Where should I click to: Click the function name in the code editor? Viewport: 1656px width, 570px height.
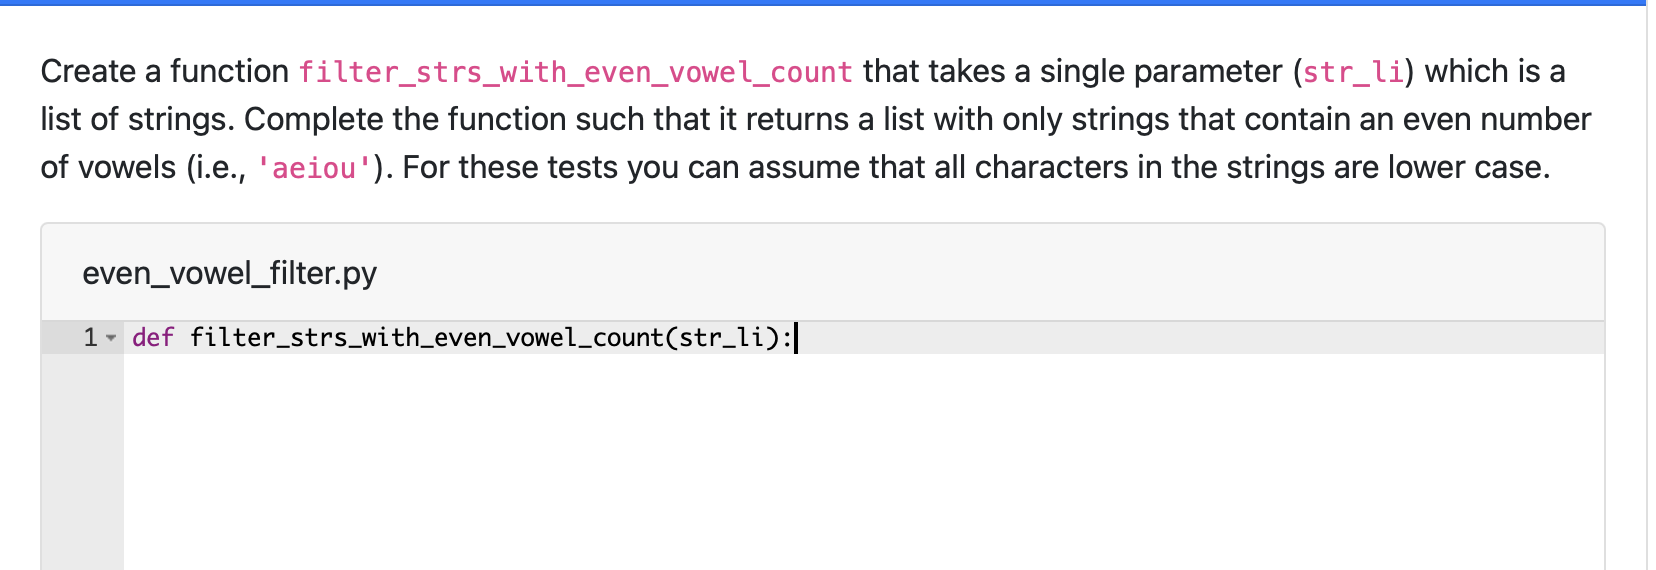(427, 338)
